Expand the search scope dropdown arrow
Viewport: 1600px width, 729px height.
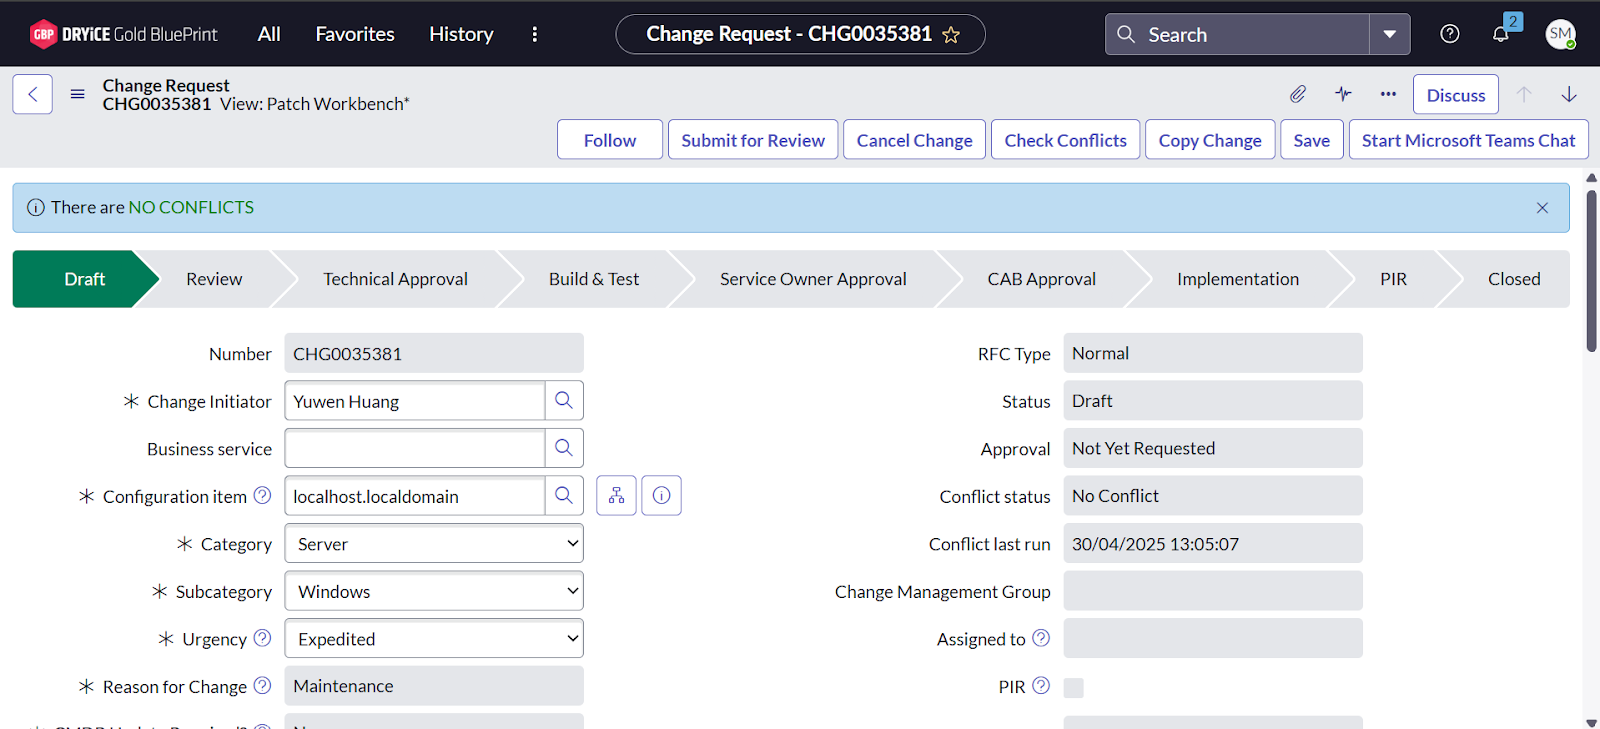coord(1389,34)
